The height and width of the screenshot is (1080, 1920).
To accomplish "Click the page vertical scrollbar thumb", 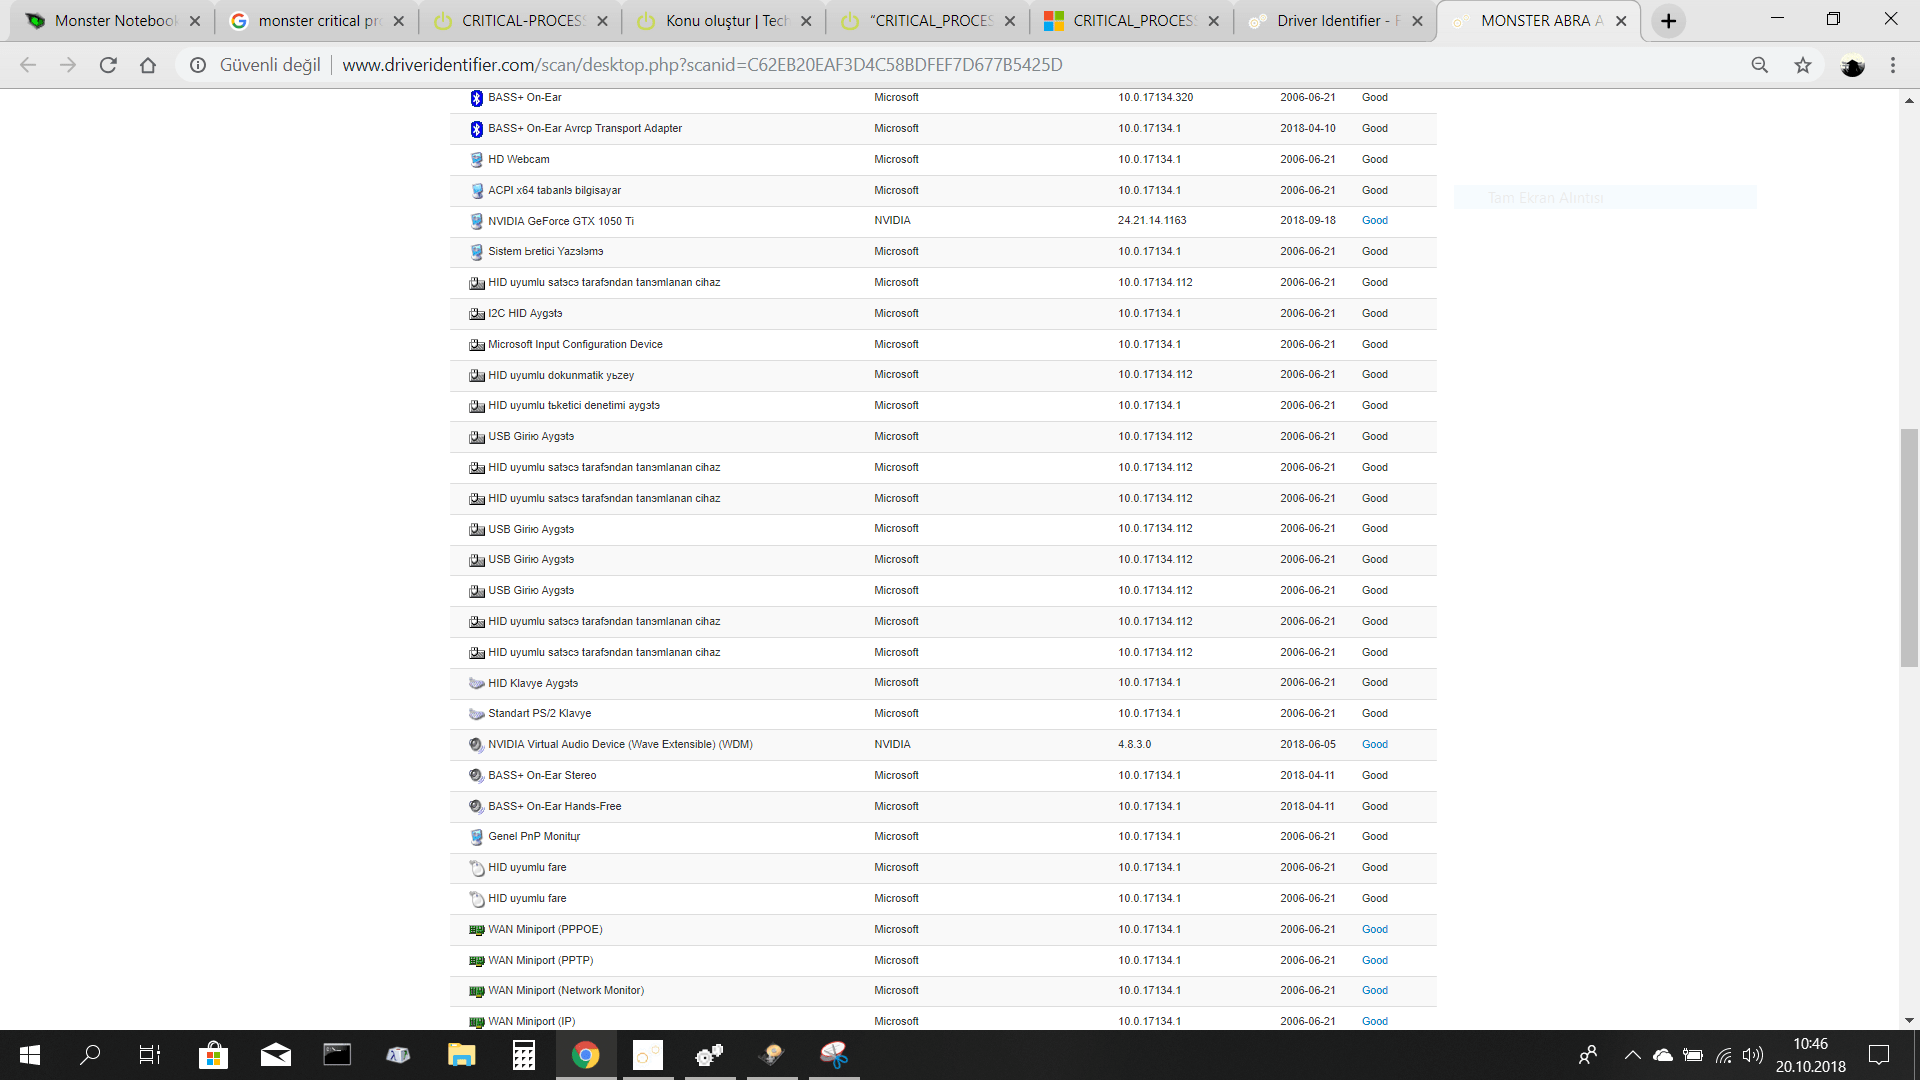I will [x=1909, y=547].
